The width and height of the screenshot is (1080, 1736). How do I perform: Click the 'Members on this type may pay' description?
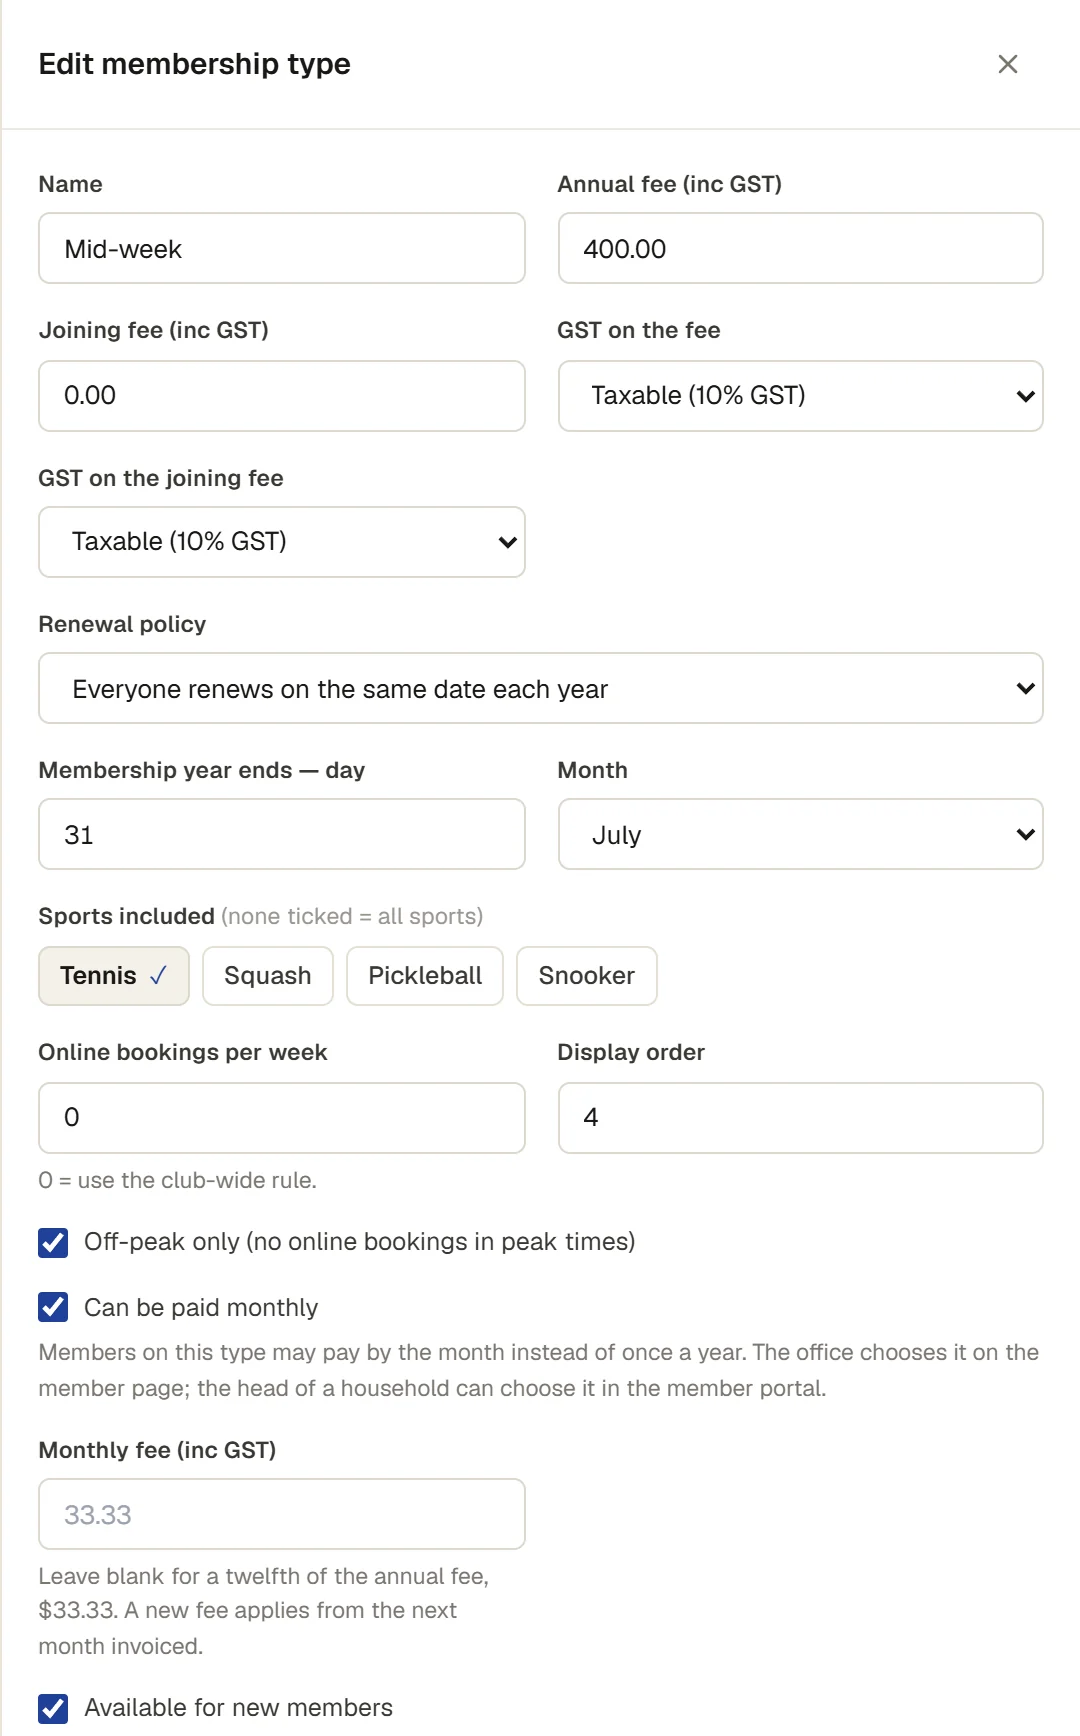539,1370
